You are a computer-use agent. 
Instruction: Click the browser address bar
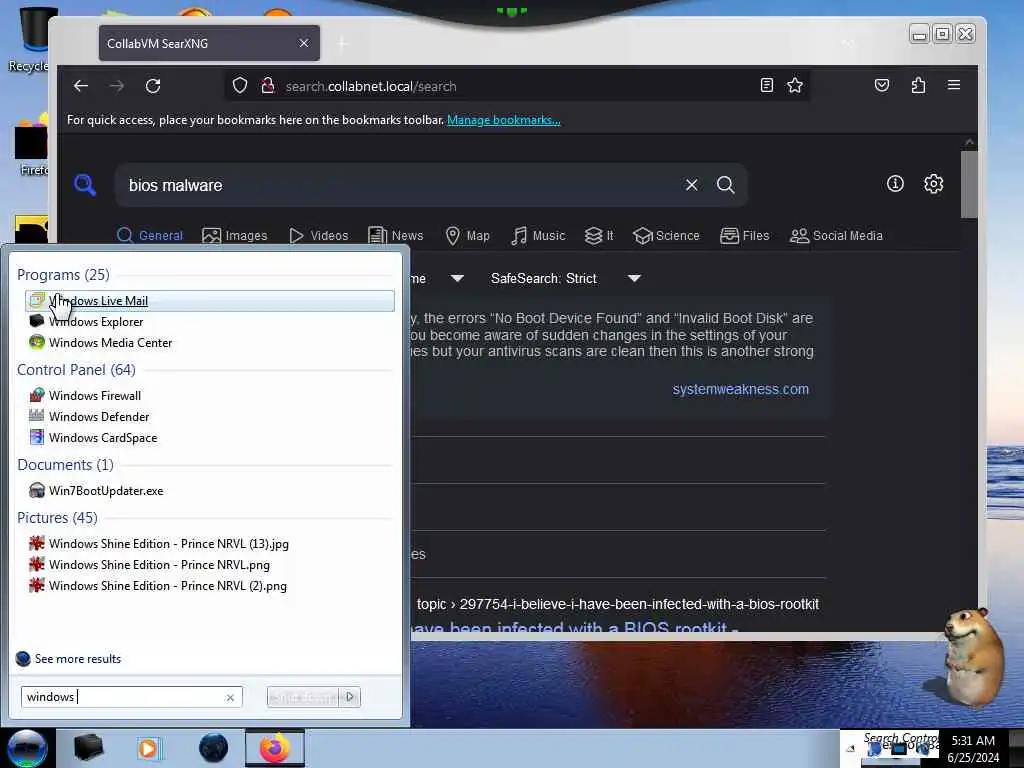click(516, 86)
